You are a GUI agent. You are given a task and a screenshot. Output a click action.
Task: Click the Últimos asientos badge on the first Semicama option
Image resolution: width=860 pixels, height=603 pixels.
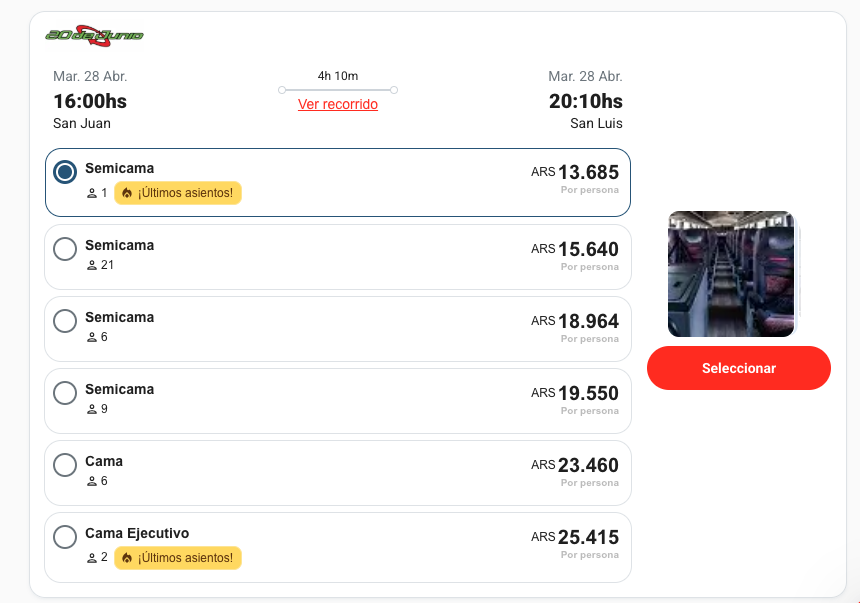click(x=178, y=193)
